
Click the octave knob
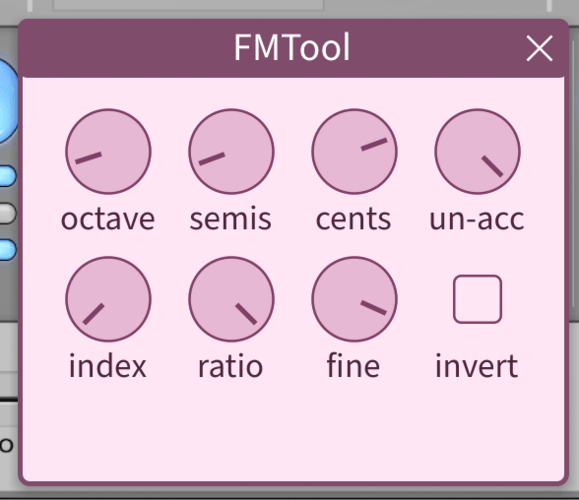pos(108,151)
